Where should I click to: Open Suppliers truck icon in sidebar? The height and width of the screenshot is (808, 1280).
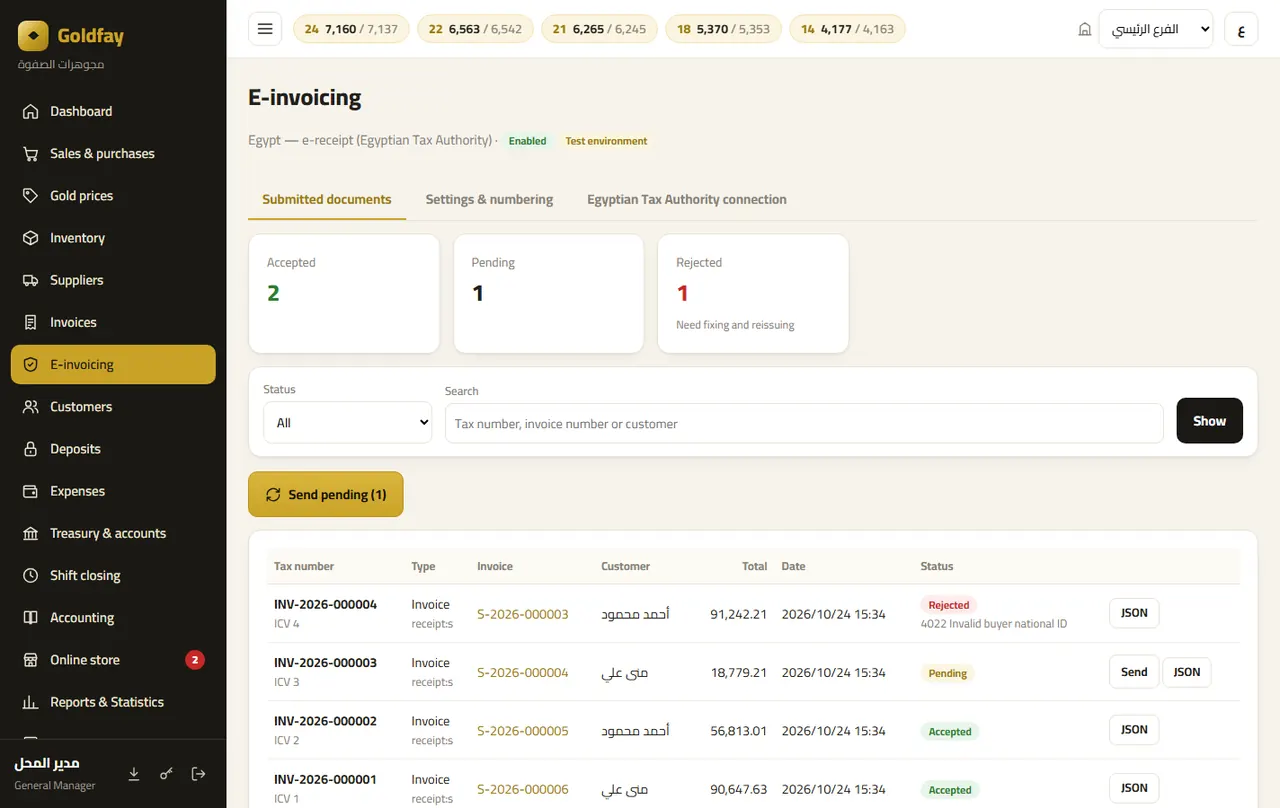pos(31,280)
